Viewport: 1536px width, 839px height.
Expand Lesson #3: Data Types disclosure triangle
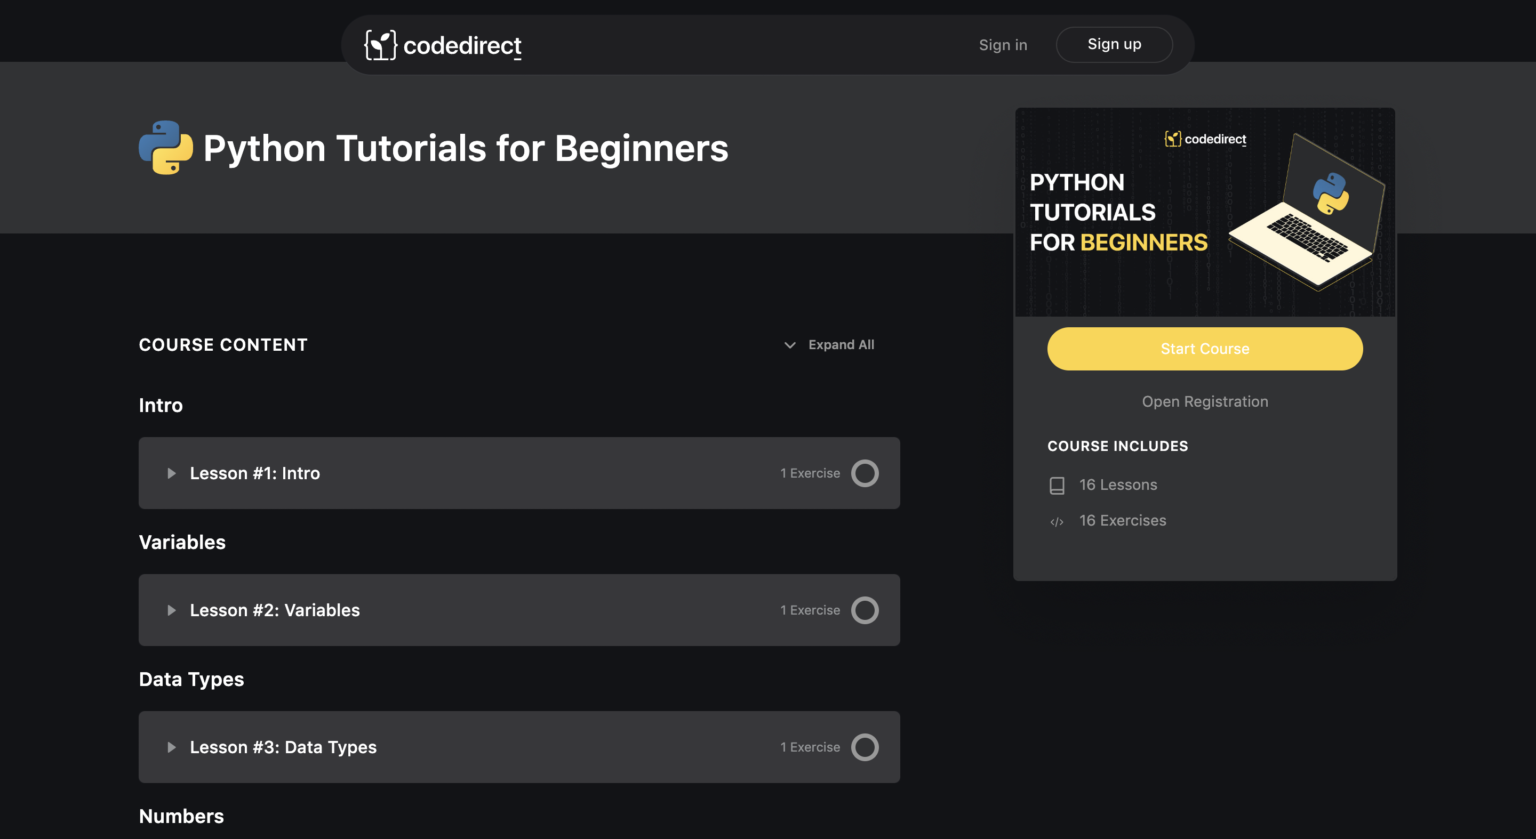171,748
